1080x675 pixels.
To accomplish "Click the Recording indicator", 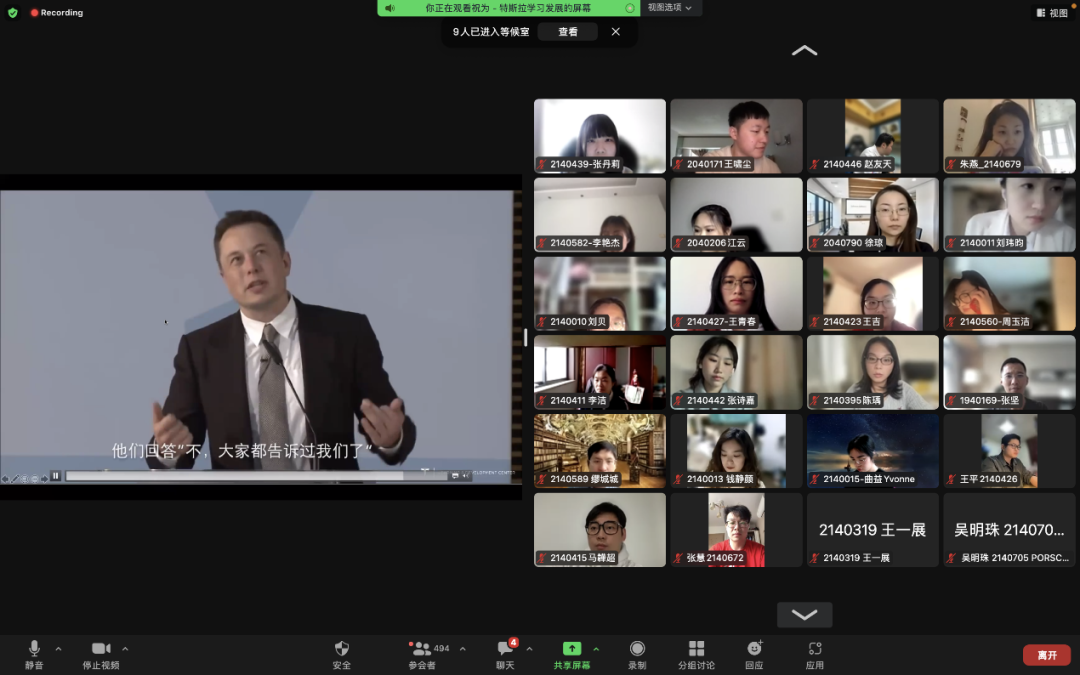I will pos(56,12).
